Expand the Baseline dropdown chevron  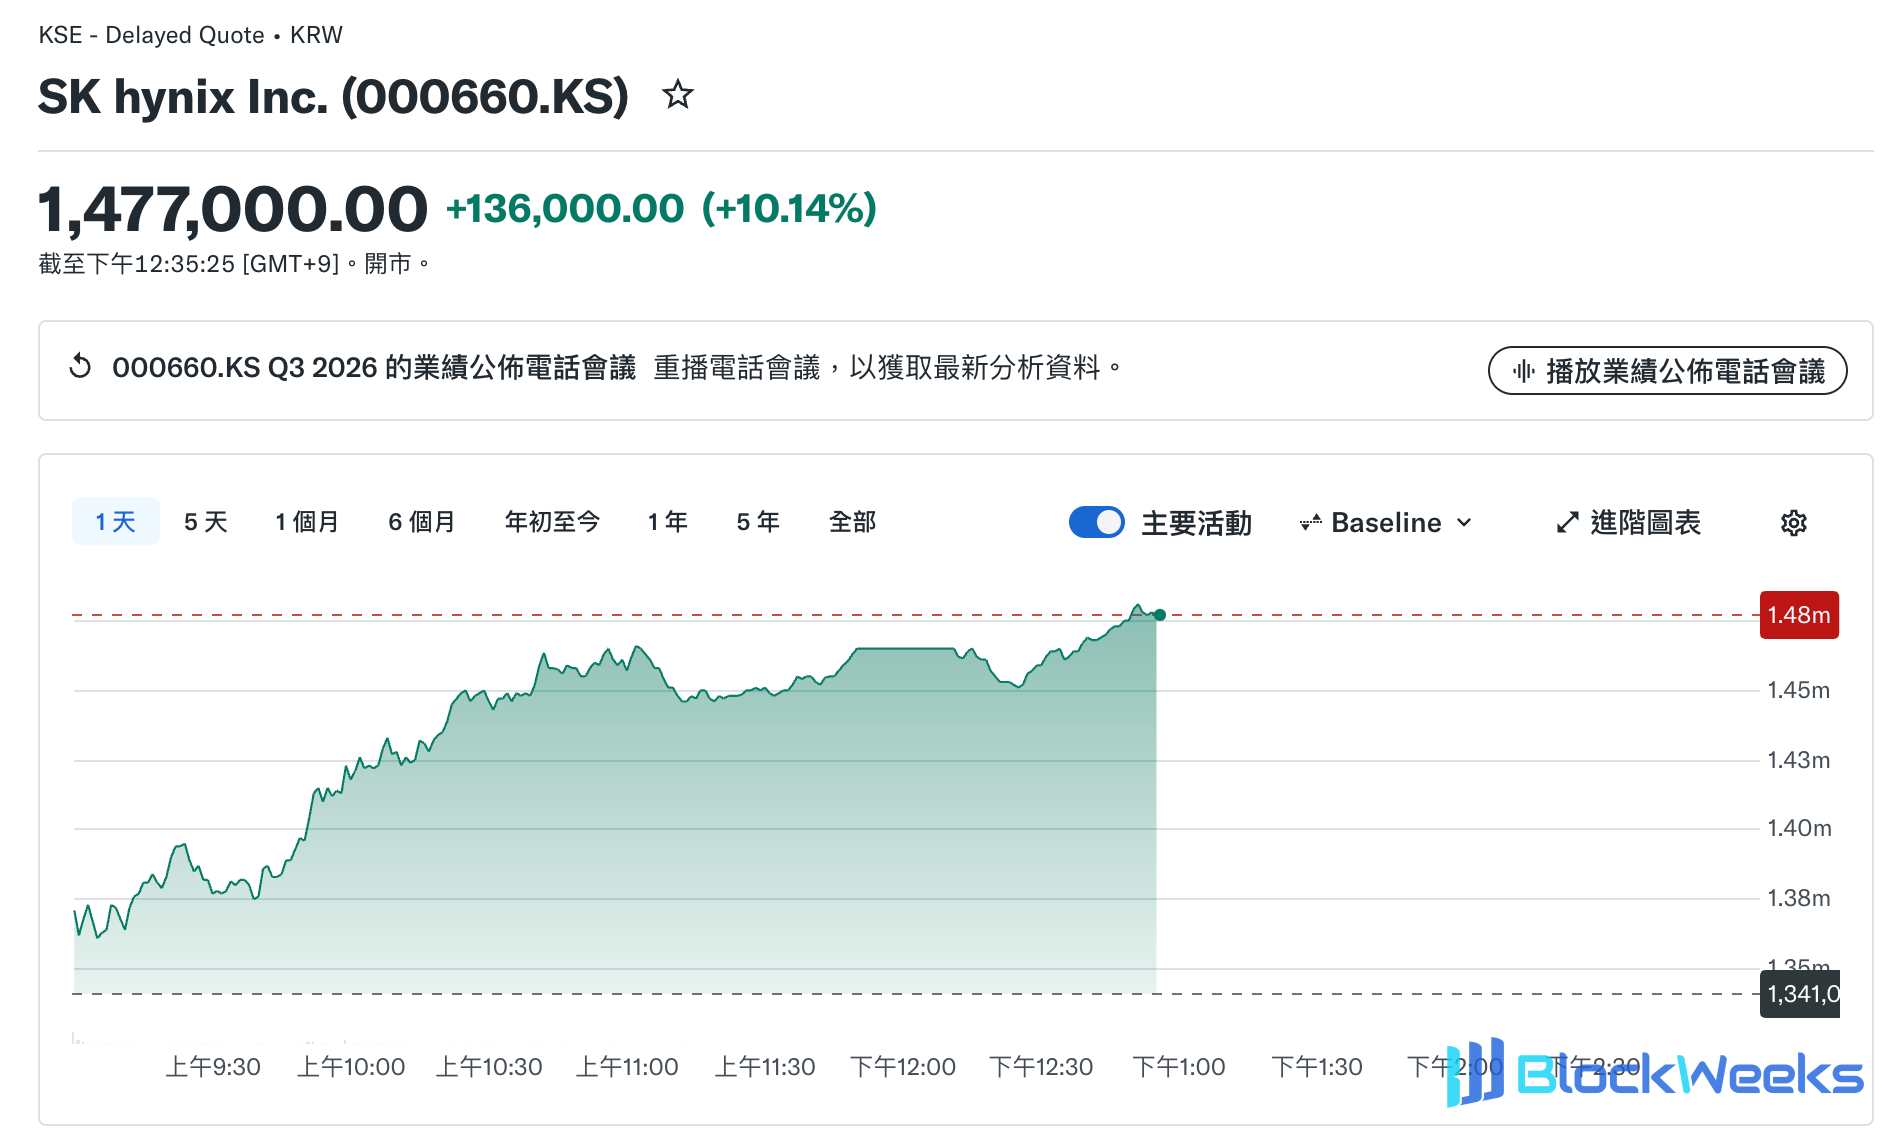coord(1465,523)
